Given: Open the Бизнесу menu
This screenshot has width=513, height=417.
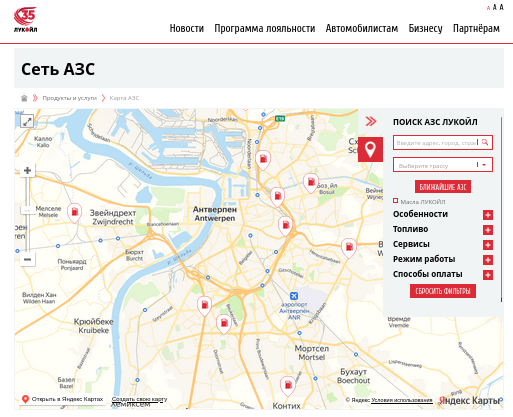Looking at the screenshot, I should tap(425, 29).
